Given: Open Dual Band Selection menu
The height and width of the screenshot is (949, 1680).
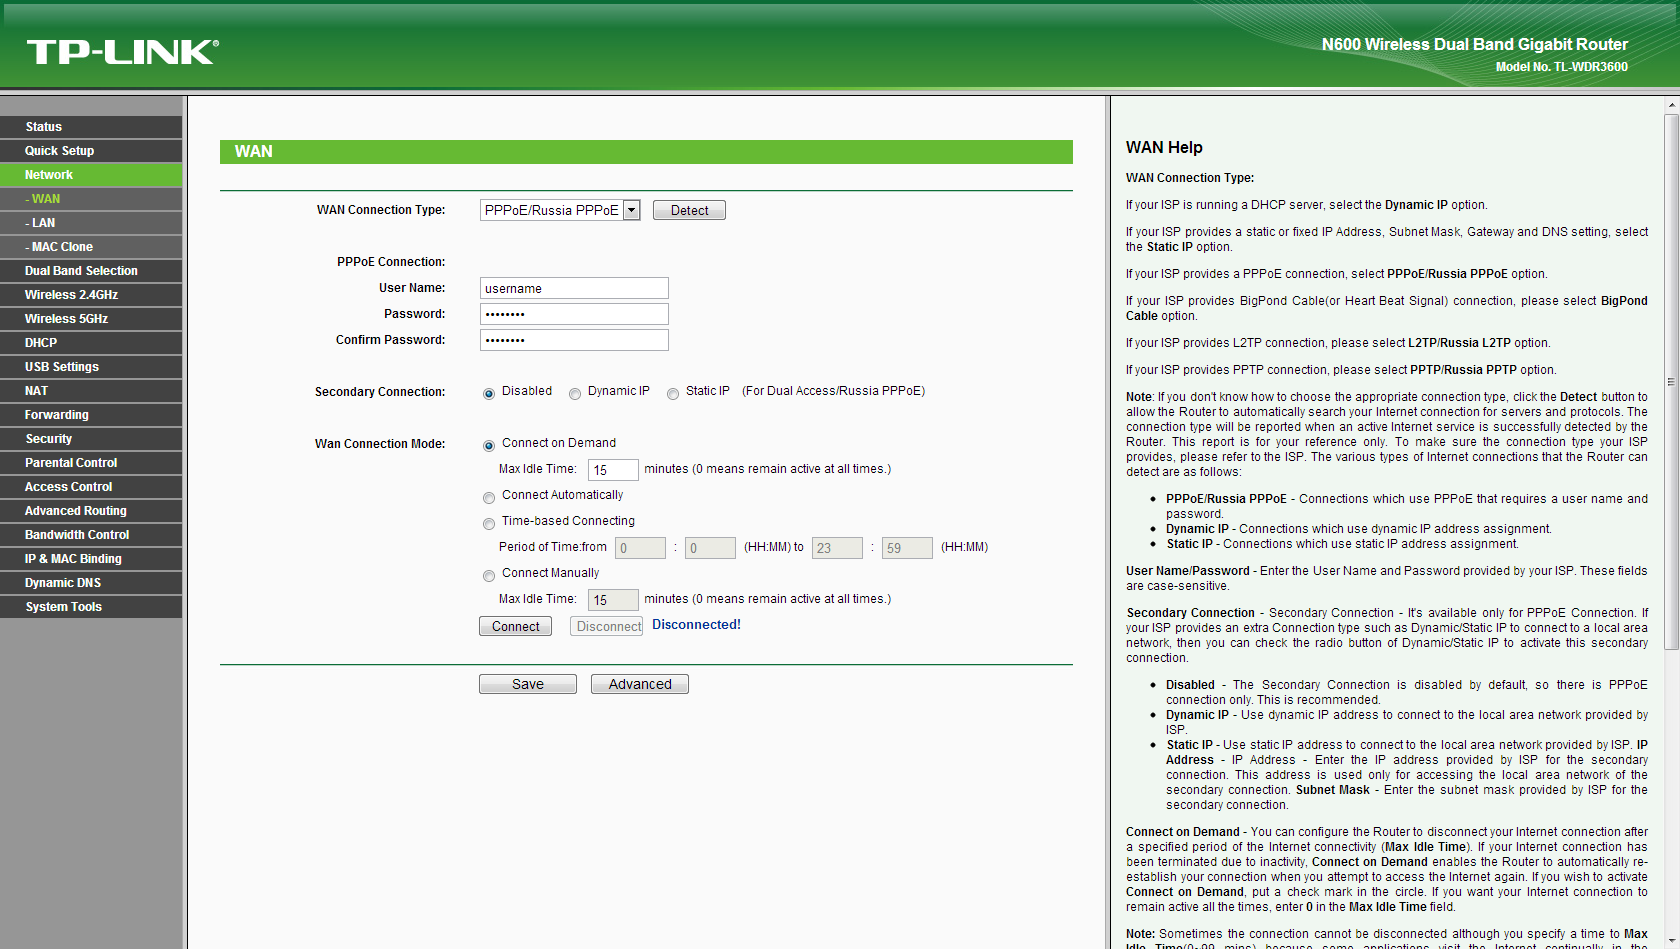Looking at the screenshot, I should tap(91, 271).
